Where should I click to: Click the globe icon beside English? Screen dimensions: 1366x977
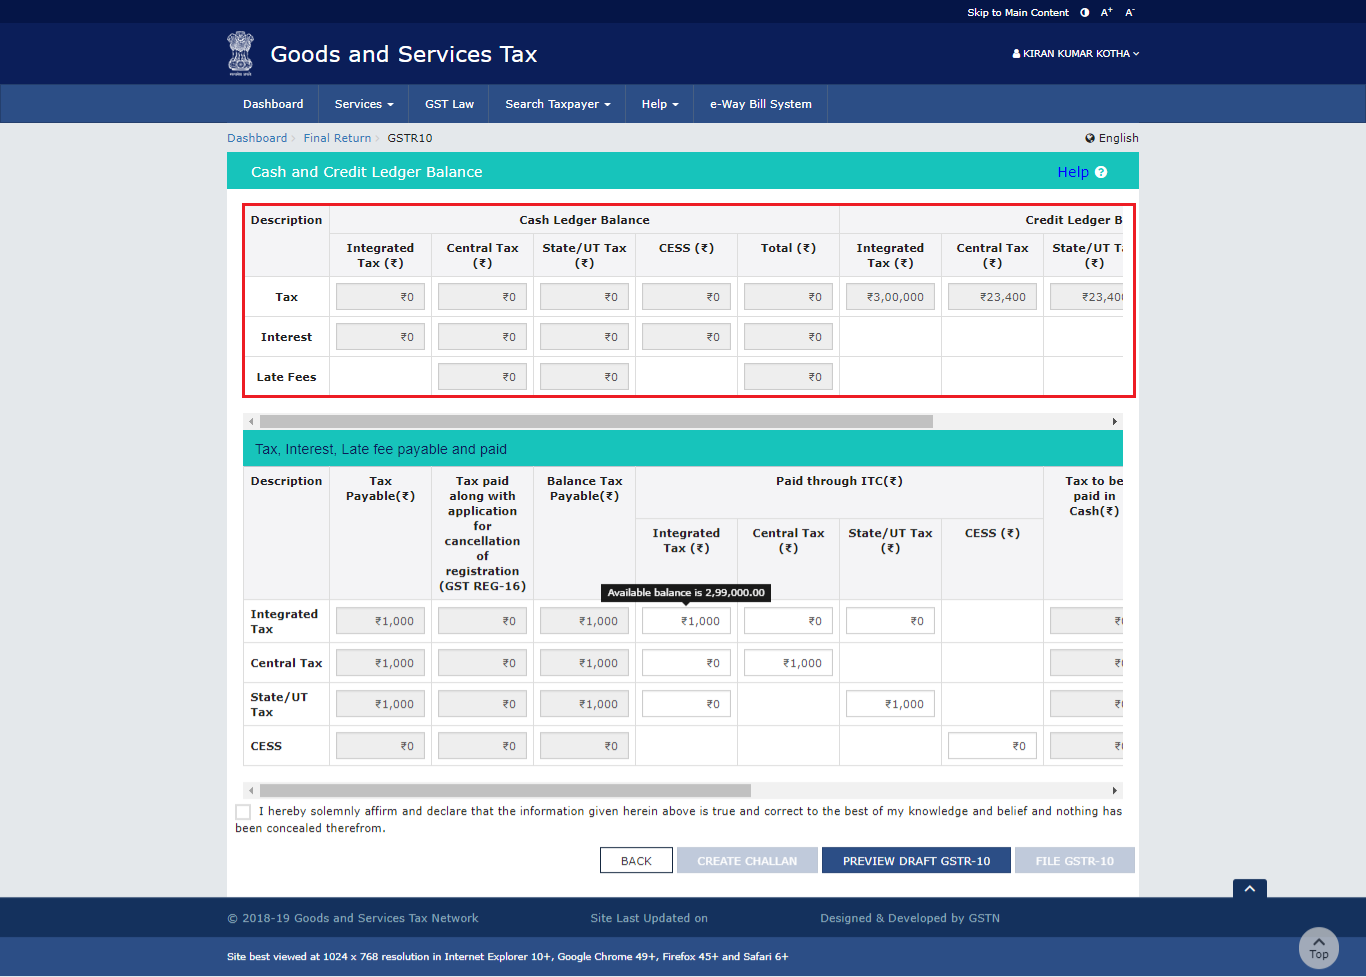[x=1089, y=138]
